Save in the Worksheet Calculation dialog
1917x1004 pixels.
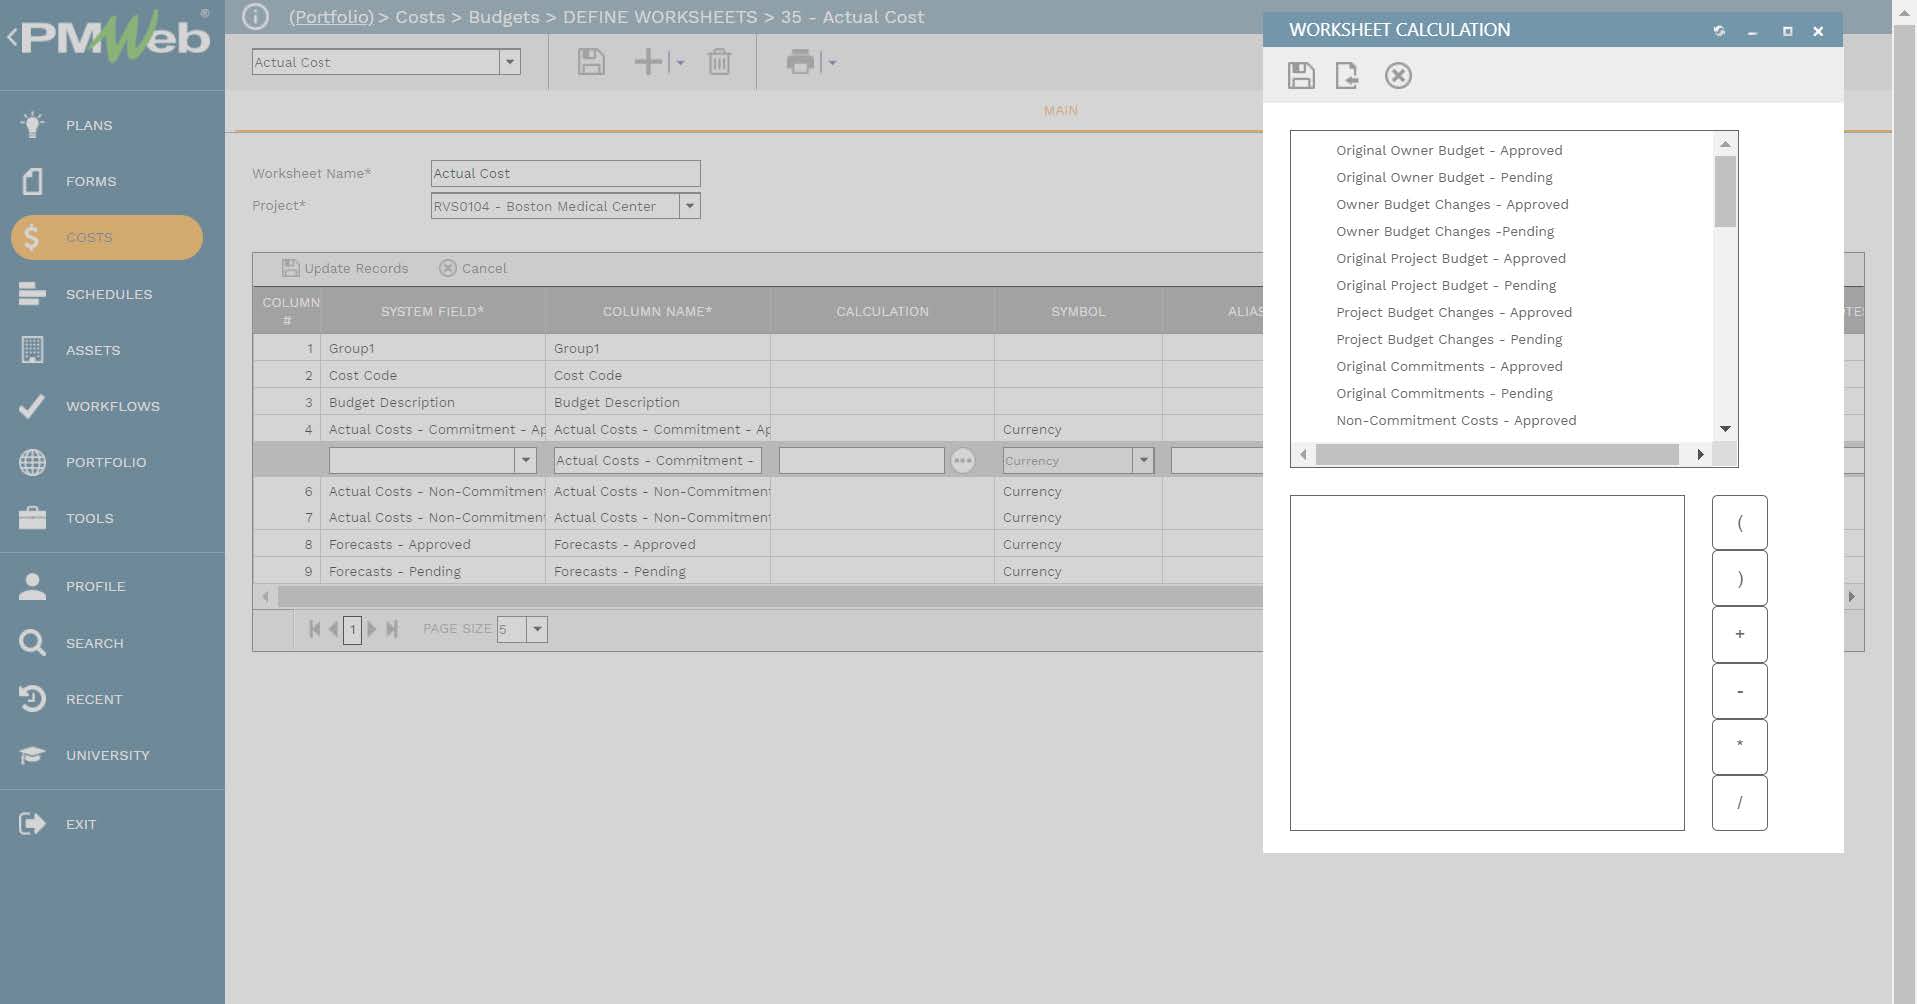(x=1301, y=76)
